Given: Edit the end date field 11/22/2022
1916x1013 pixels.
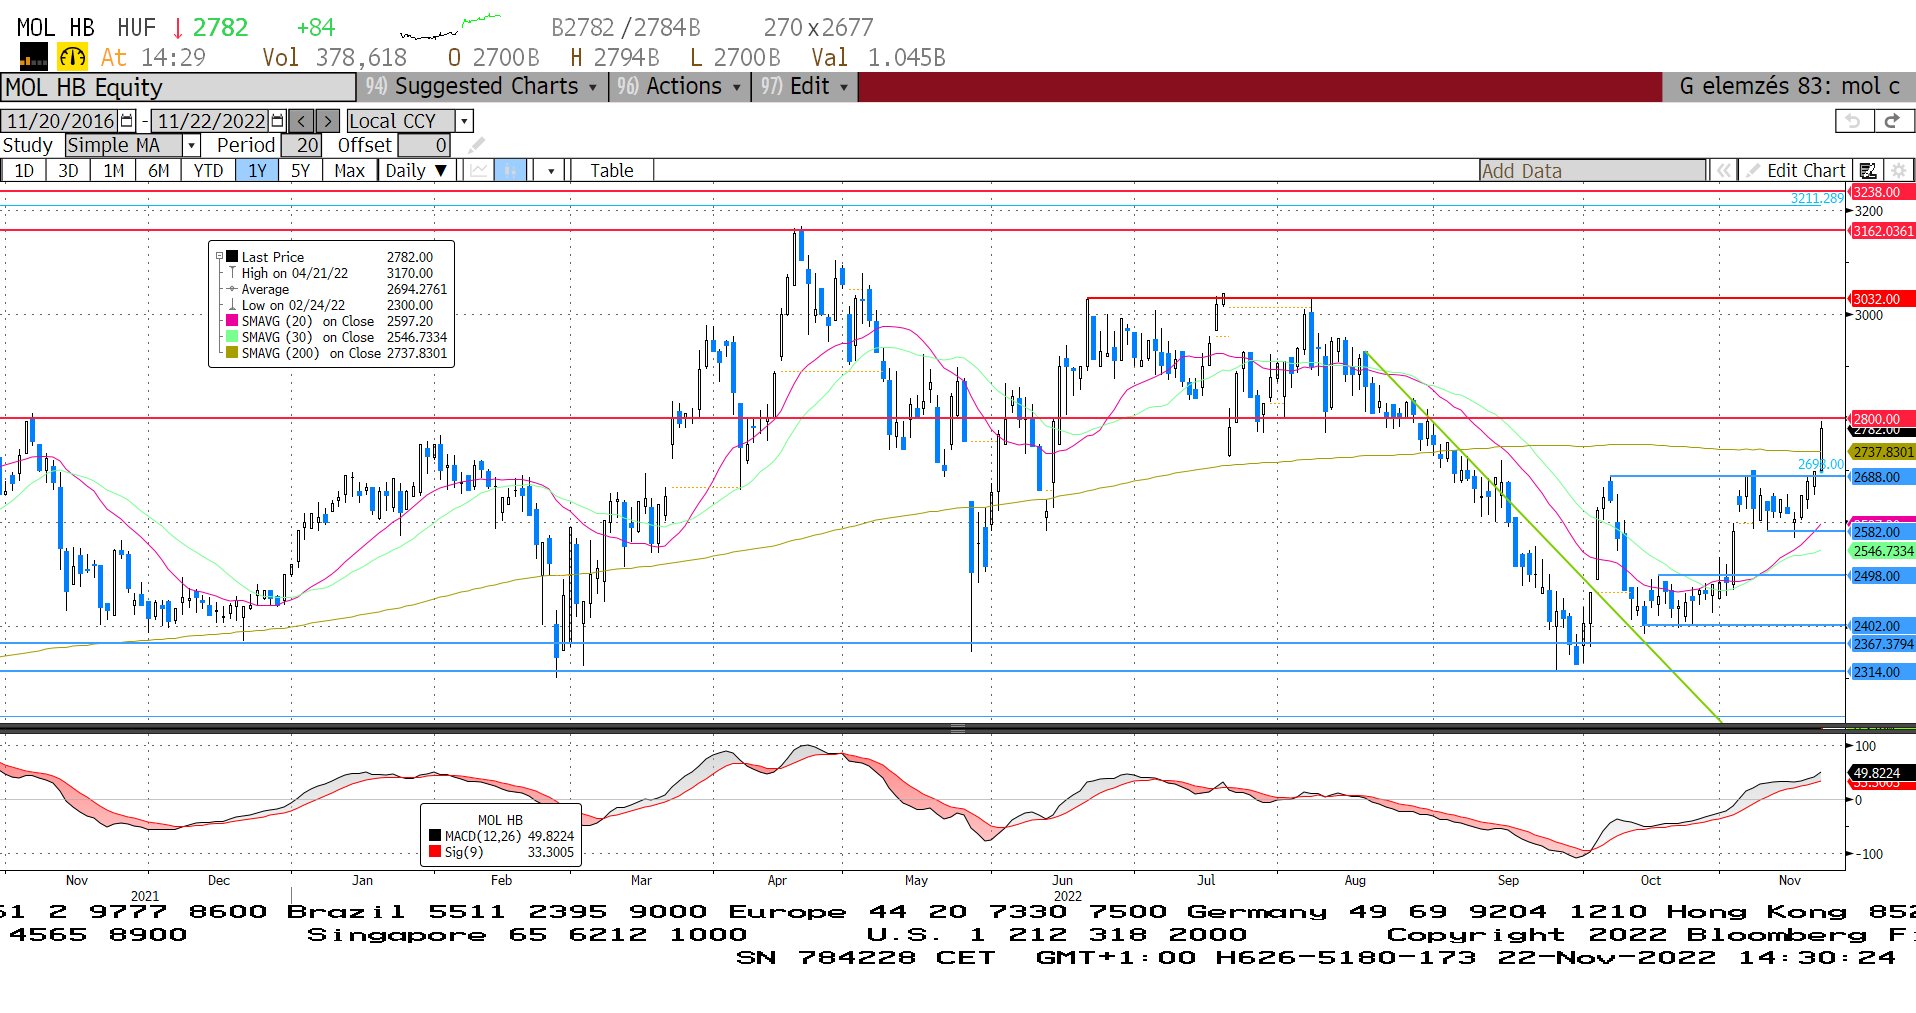Looking at the screenshot, I should 211,121.
